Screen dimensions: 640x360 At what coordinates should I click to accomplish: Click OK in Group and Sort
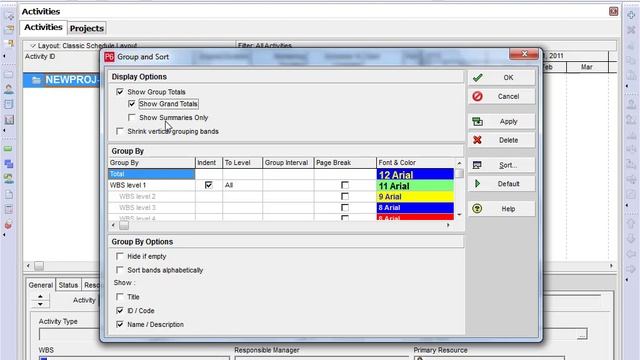pos(502,78)
